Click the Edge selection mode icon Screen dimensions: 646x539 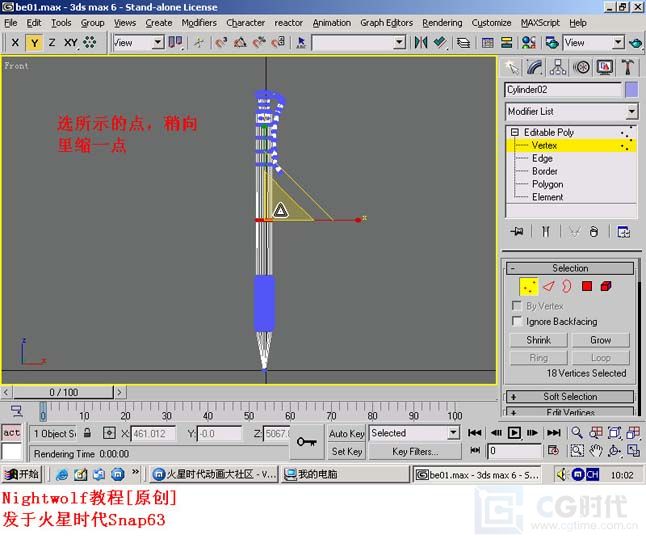(548, 286)
